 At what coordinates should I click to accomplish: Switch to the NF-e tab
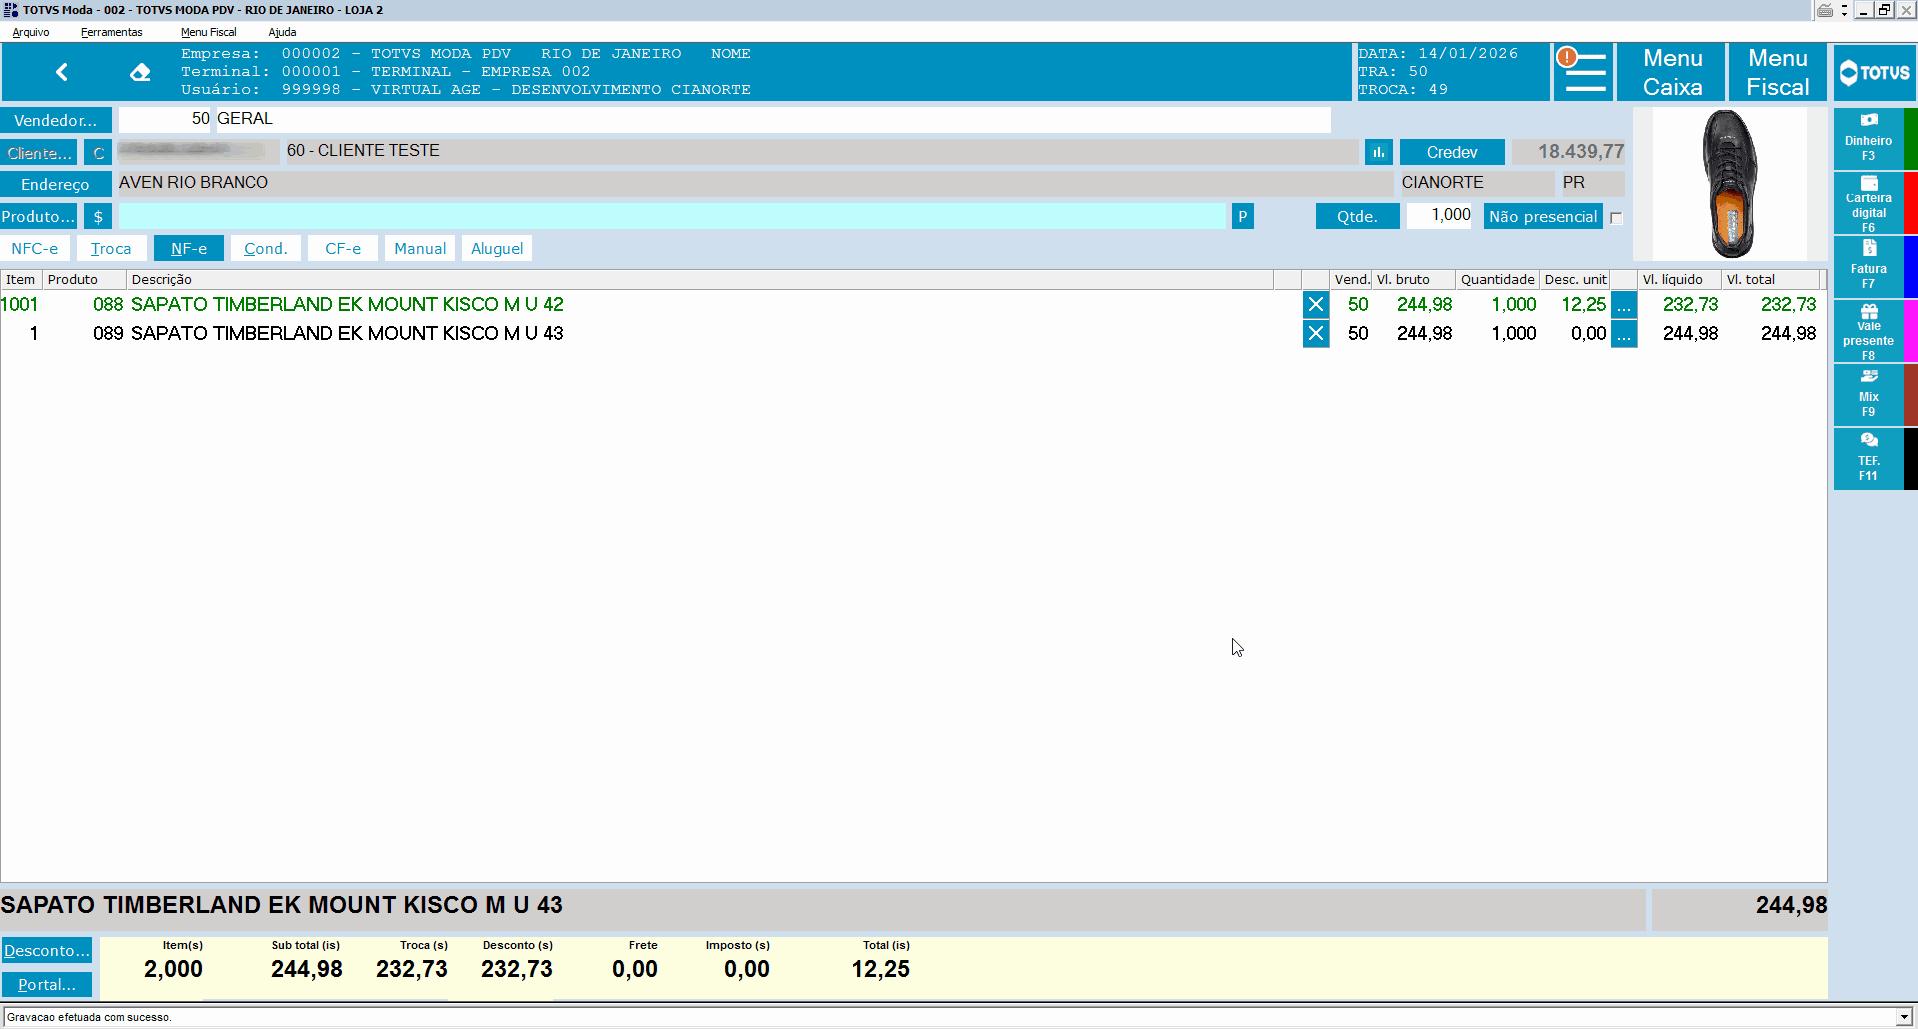coord(189,249)
